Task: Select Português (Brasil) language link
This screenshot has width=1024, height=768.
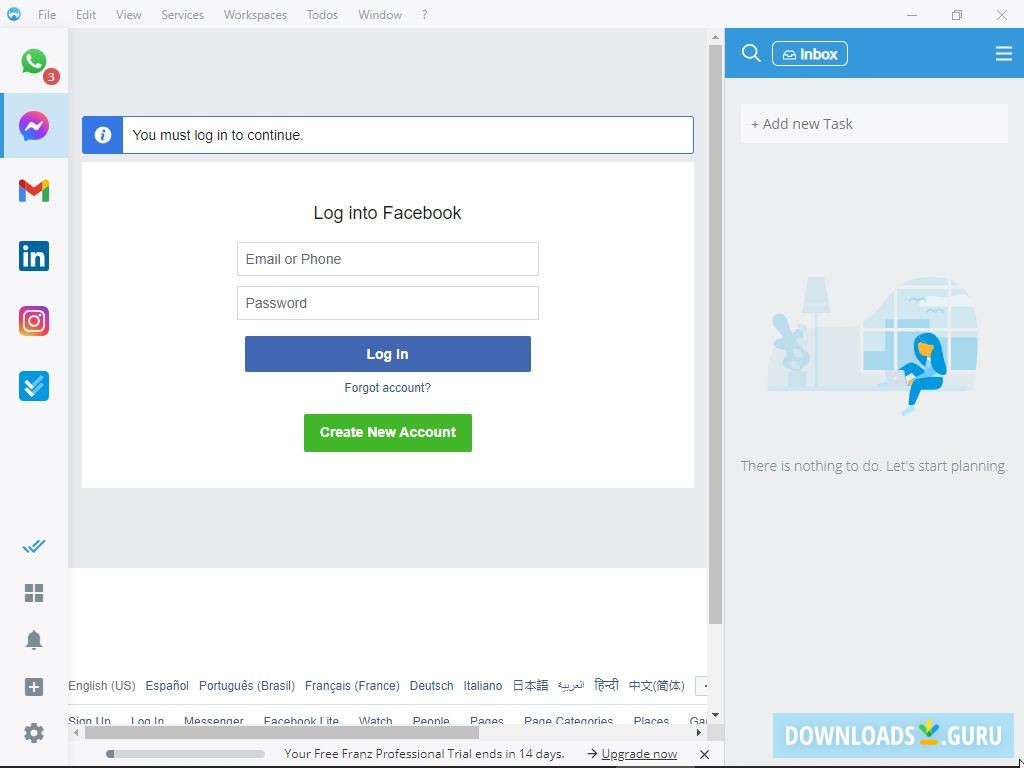Action: click(247, 686)
